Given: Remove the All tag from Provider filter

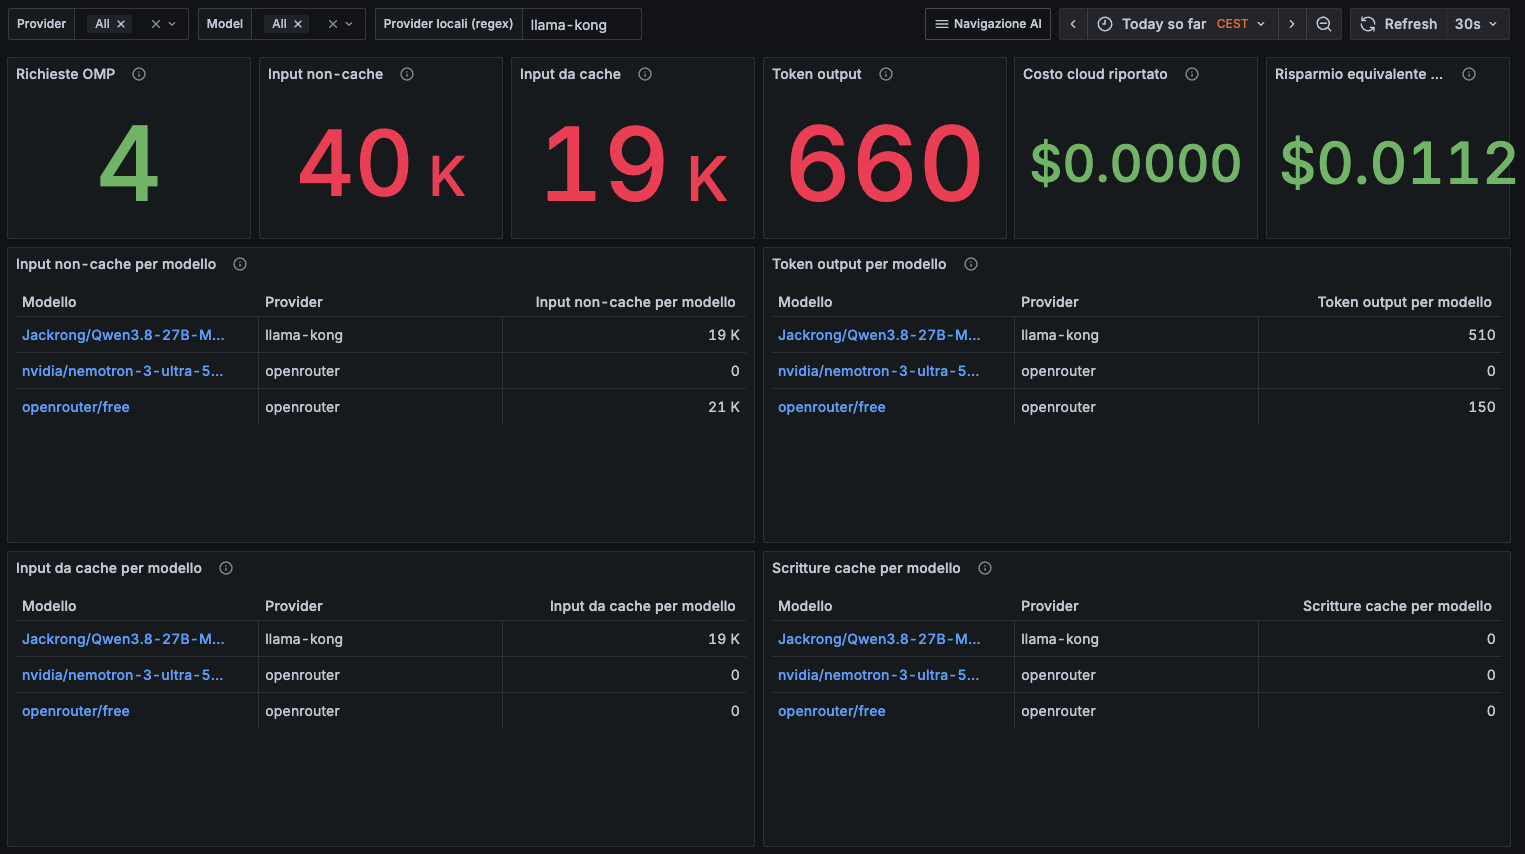Looking at the screenshot, I should [x=121, y=24].
